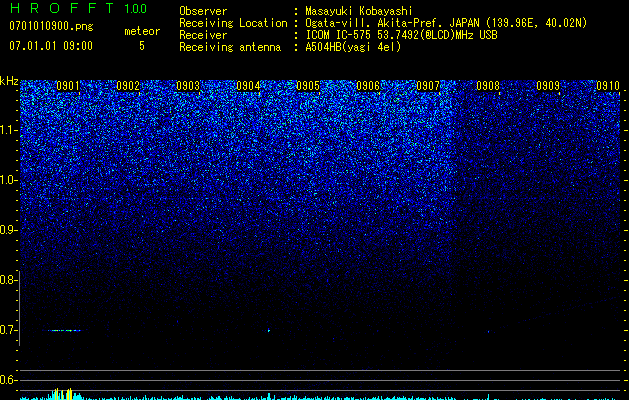
Task: Click the 0.8 kHz axis label
Action: pyautogui.click(x=8, y=280)
